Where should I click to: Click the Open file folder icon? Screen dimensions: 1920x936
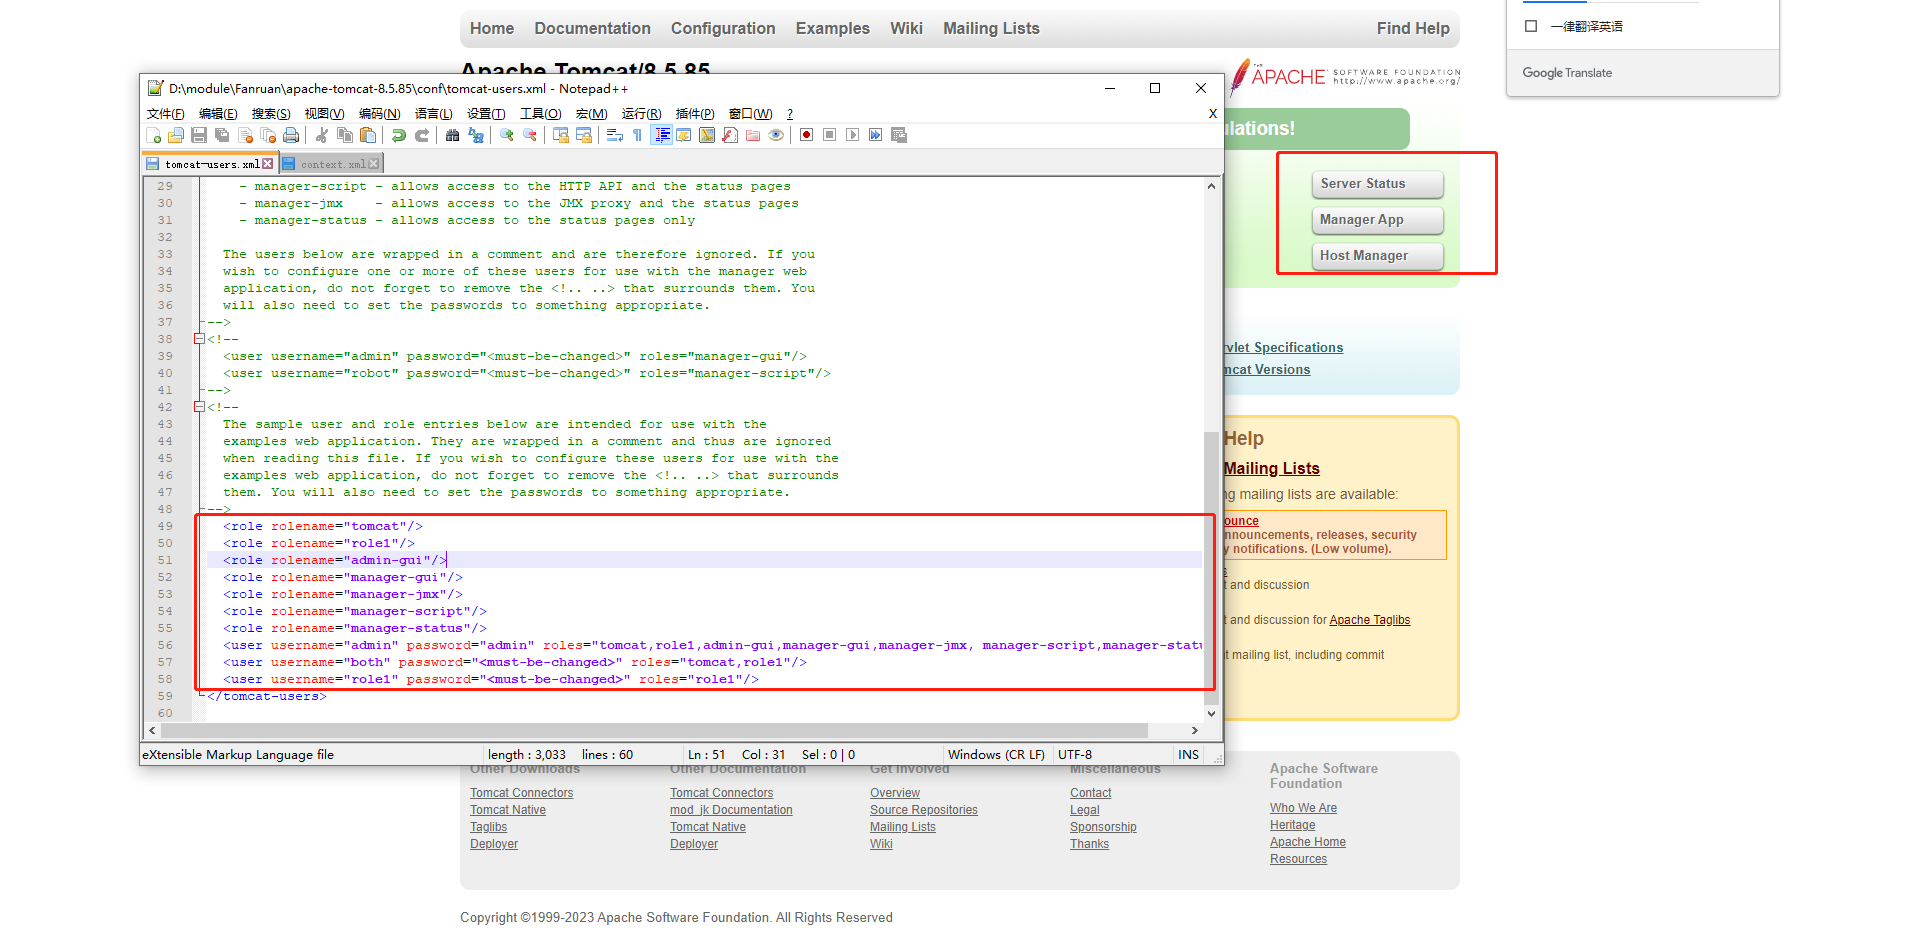[x=176, y=135]
